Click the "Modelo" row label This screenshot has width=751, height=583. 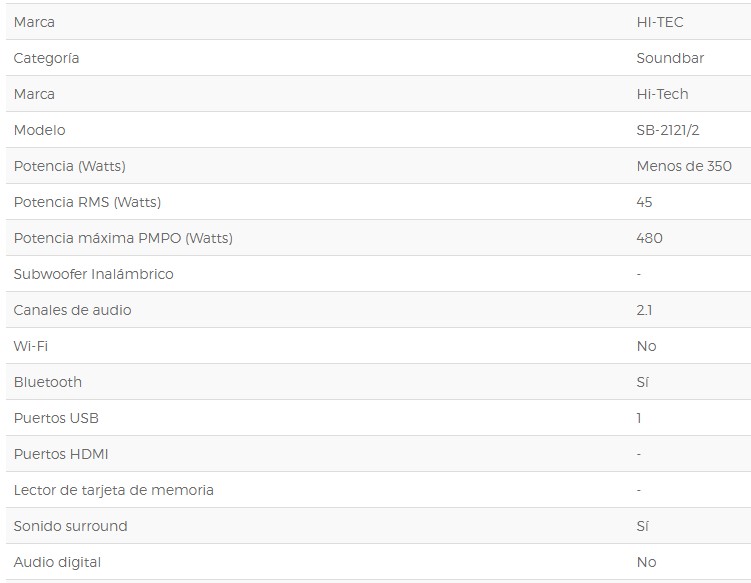tap(39, 130)
